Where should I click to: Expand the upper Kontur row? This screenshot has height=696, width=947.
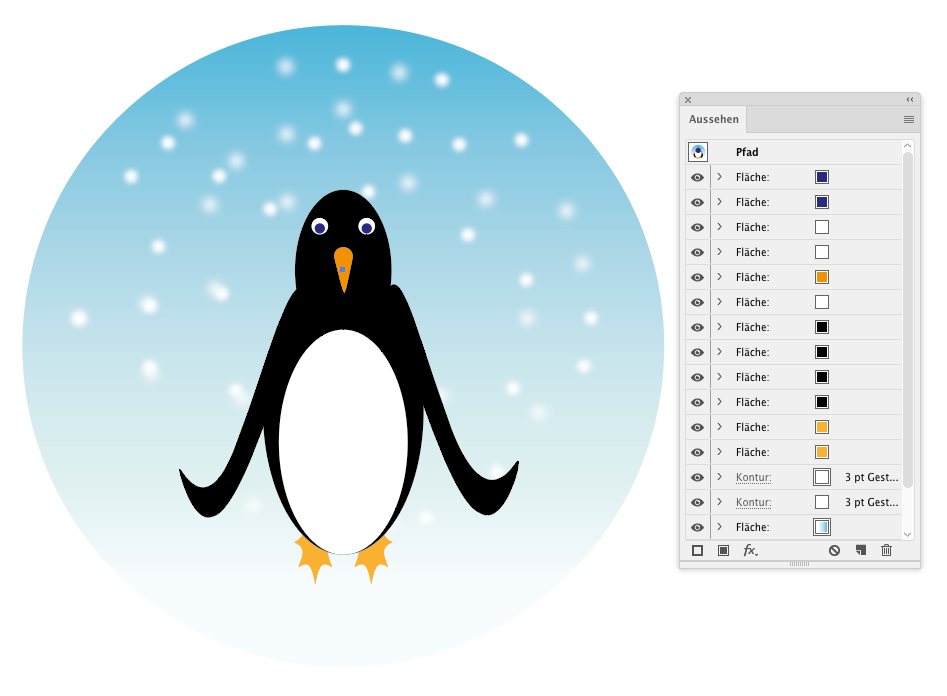click(x=719, y=477)
